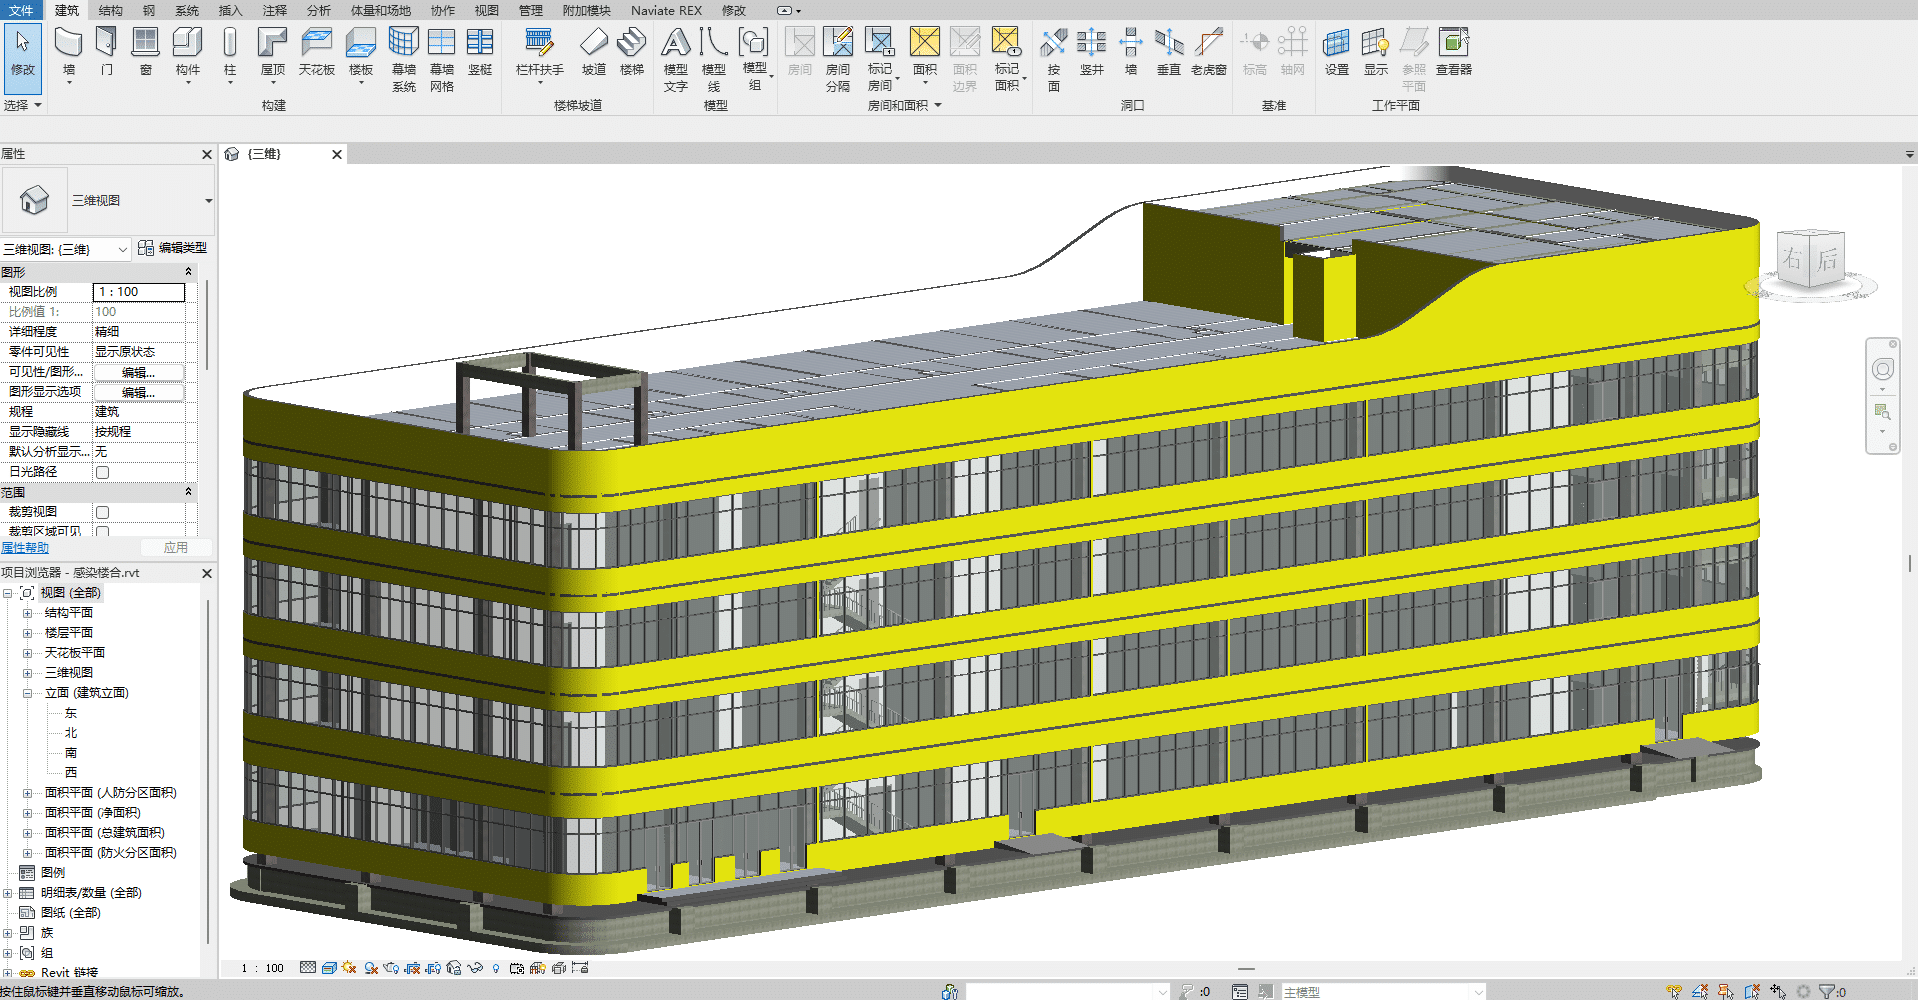Screen dimensions: 1918x1000
Task: Click the 编辑类型 button
Action: click(173, 248)
